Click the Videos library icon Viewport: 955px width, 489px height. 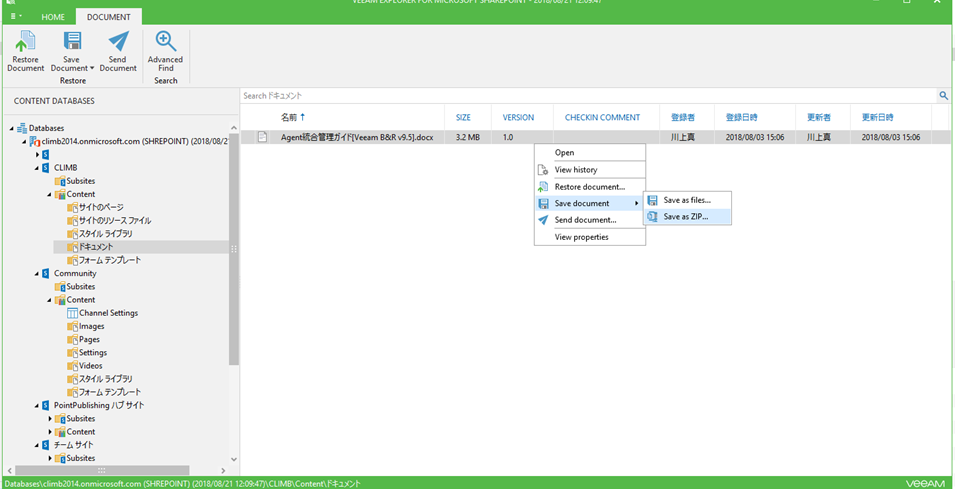[x=72, y=366]
